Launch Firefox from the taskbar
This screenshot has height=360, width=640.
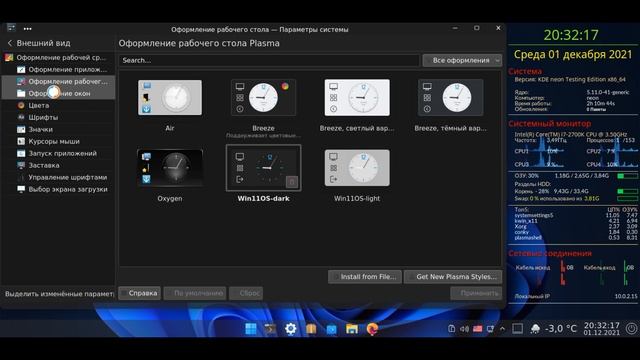click(x=372, y=329)
